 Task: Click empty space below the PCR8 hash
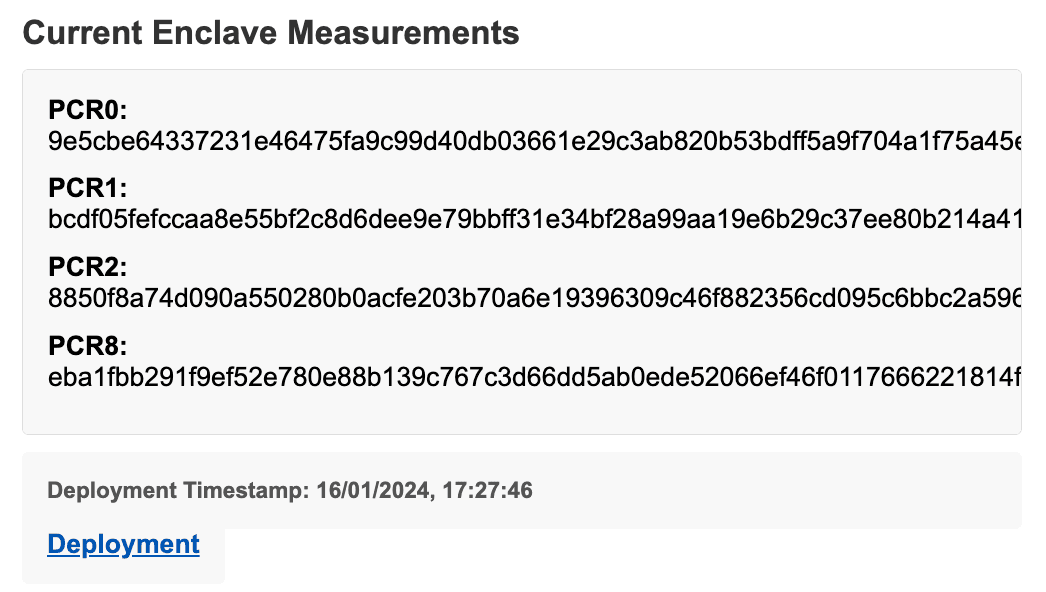[x=520, y=412]
